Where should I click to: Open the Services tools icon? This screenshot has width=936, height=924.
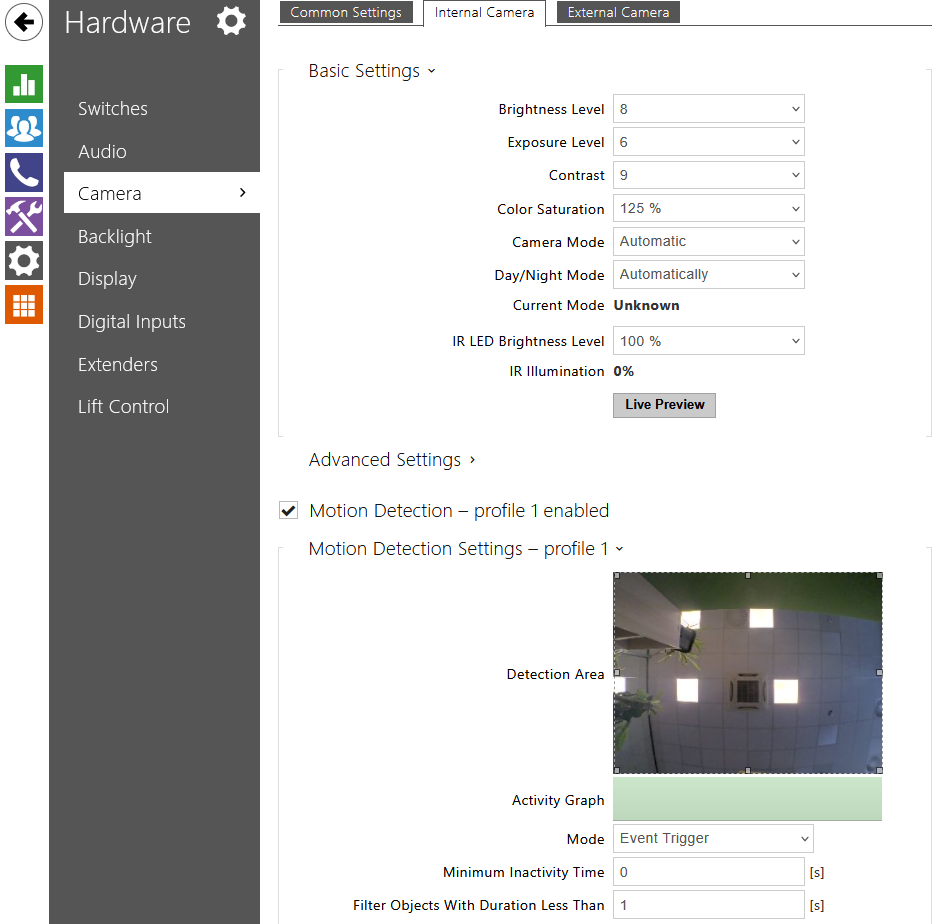24,216
